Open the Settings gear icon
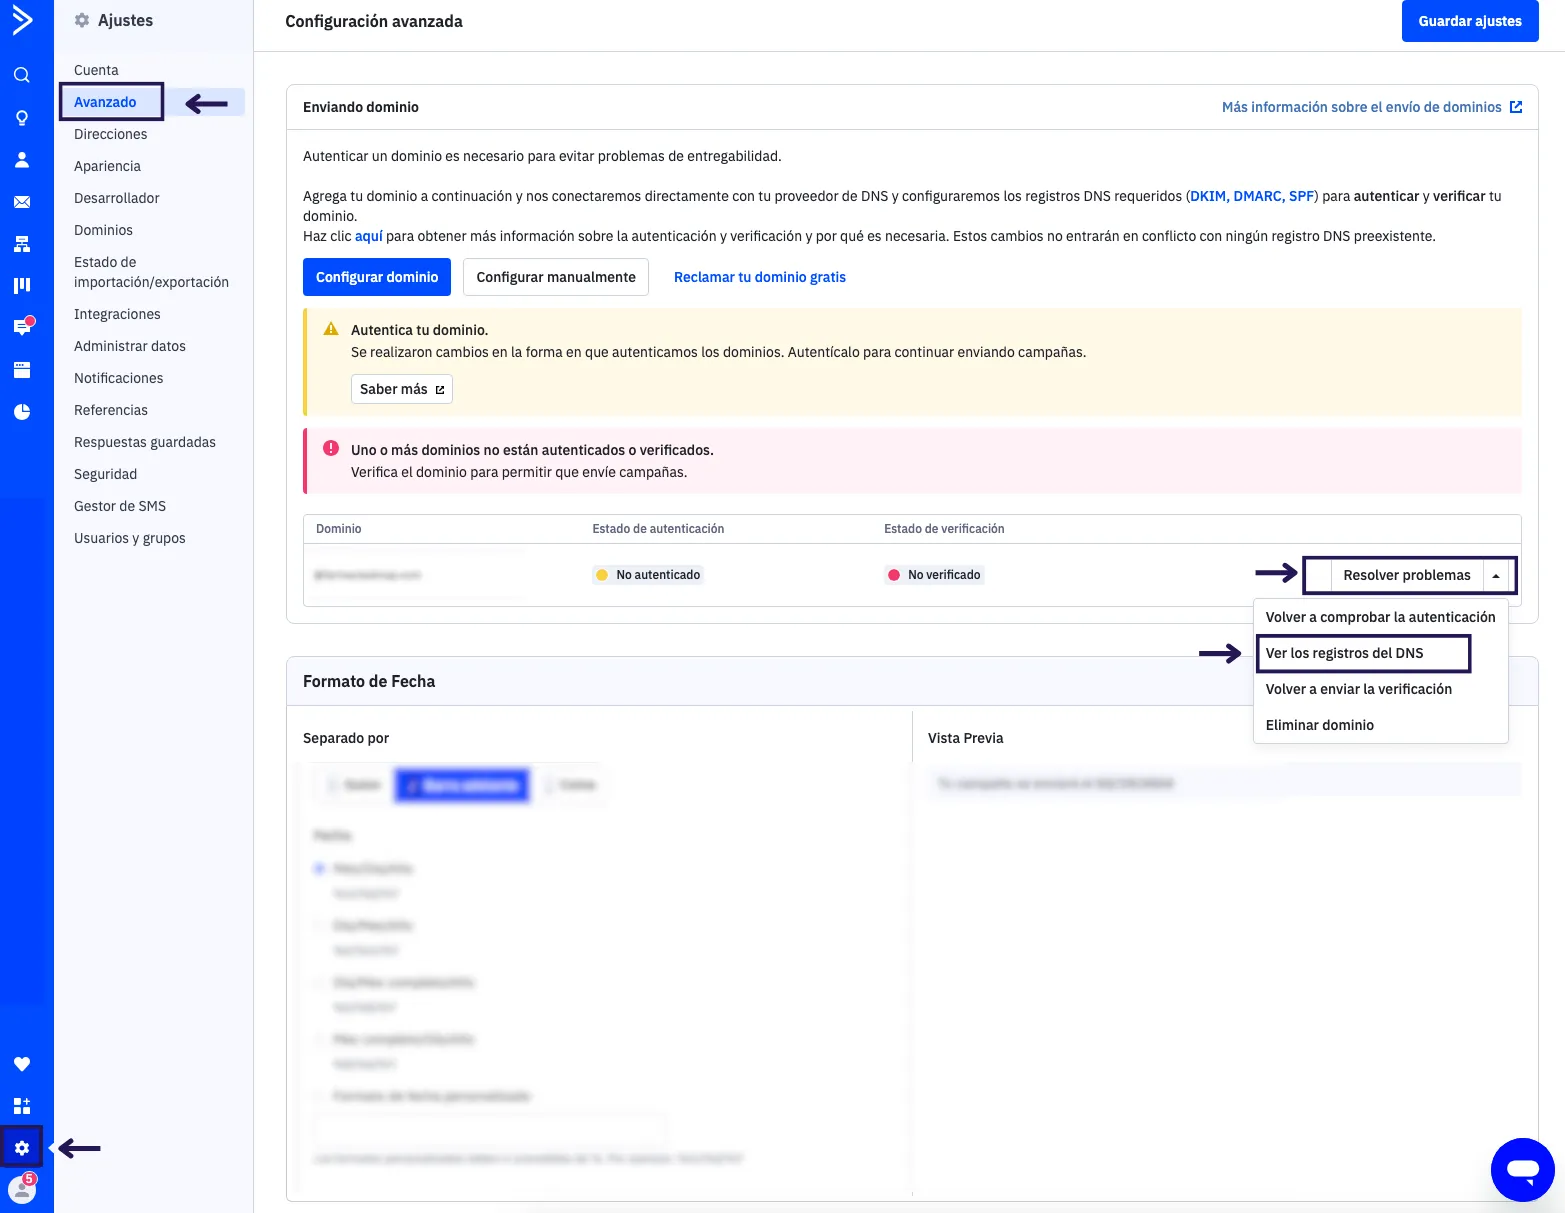1565x1213 pixels. [x=22, y=1148]
